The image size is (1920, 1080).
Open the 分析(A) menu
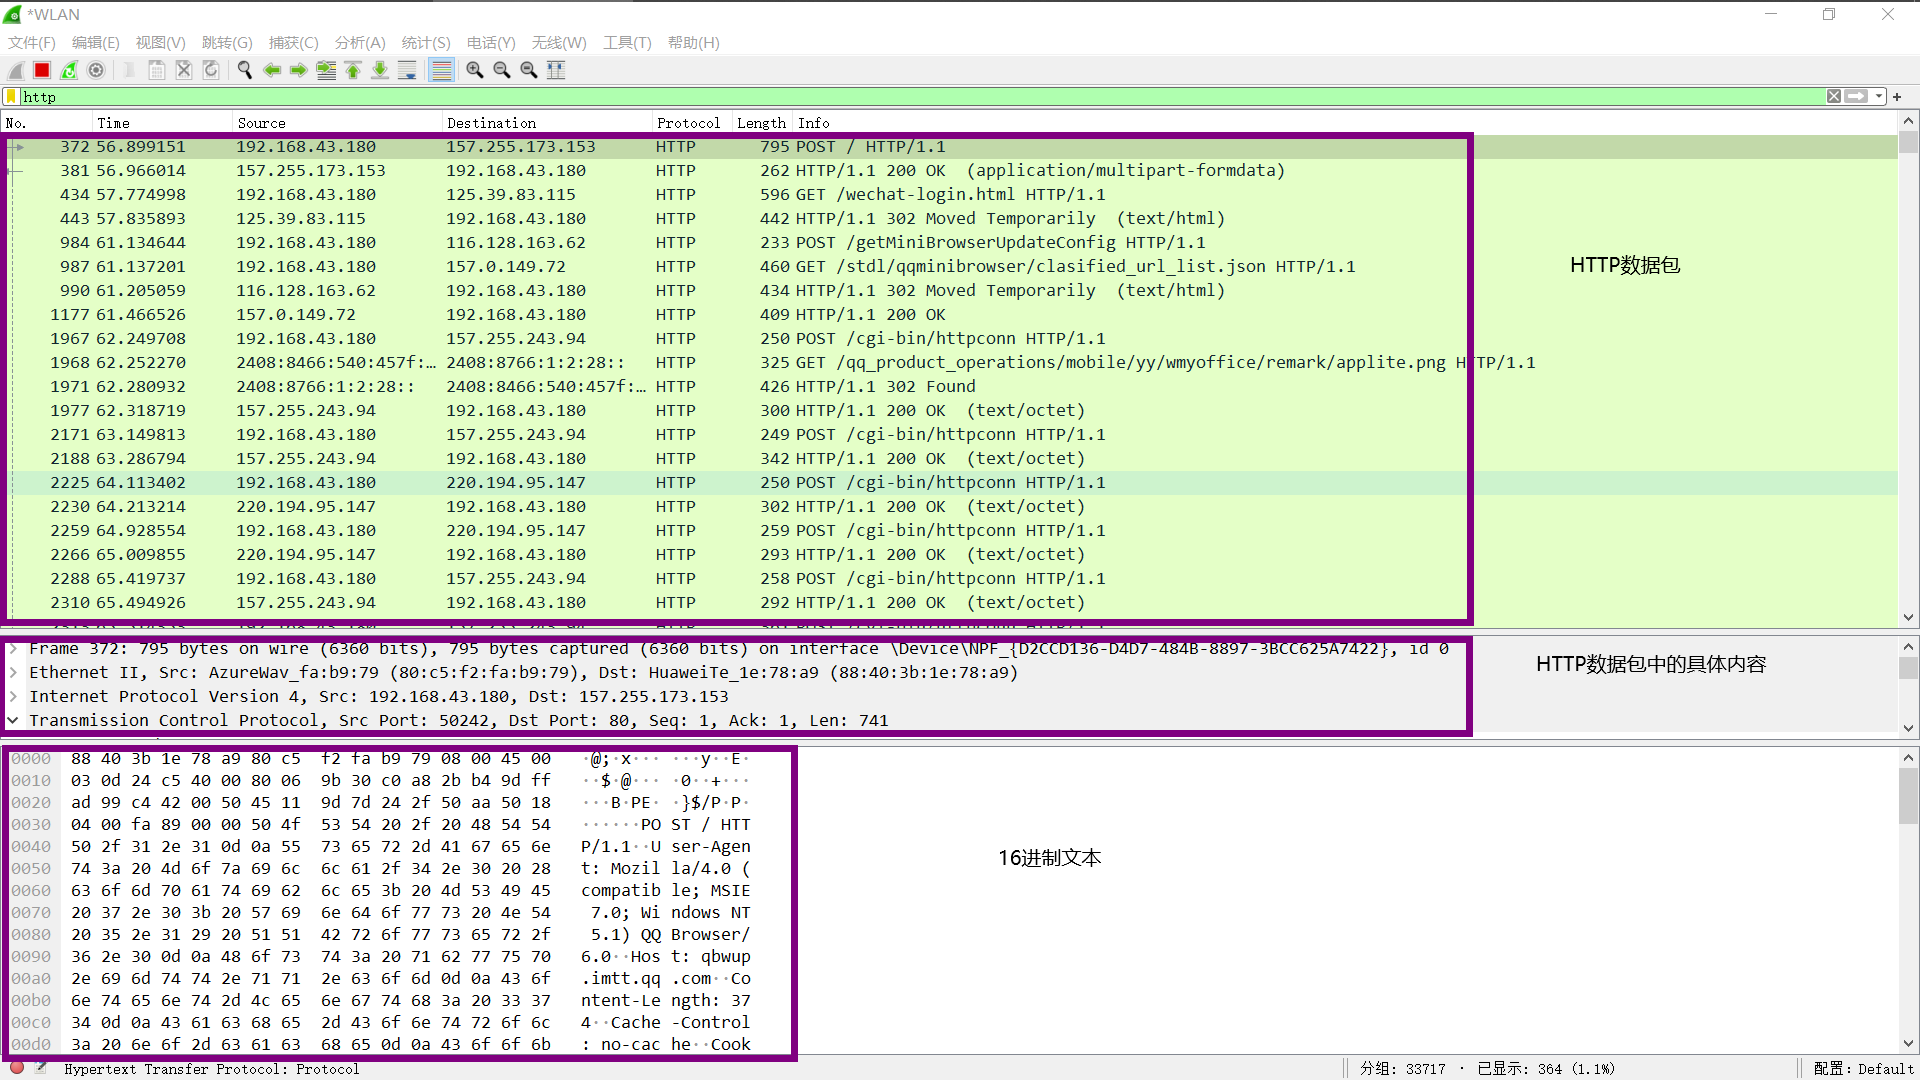click(360, 43)
